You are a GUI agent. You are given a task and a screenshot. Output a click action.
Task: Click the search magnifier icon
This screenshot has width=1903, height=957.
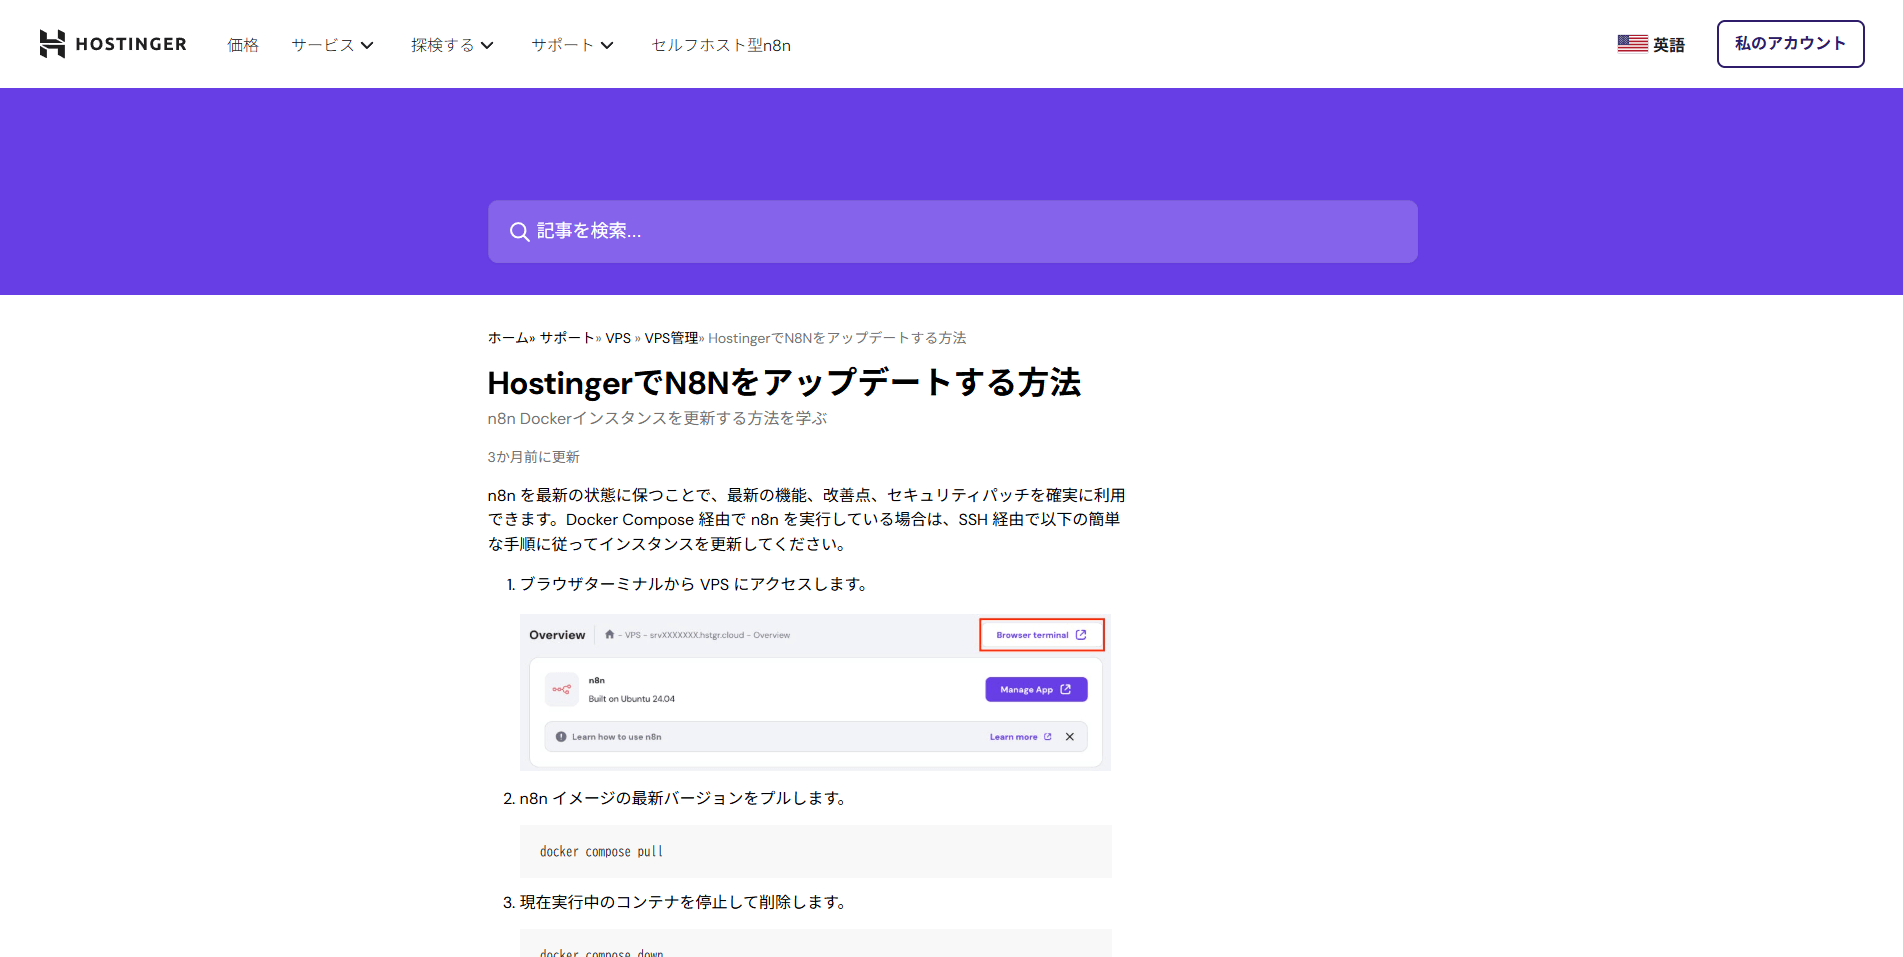519,232
